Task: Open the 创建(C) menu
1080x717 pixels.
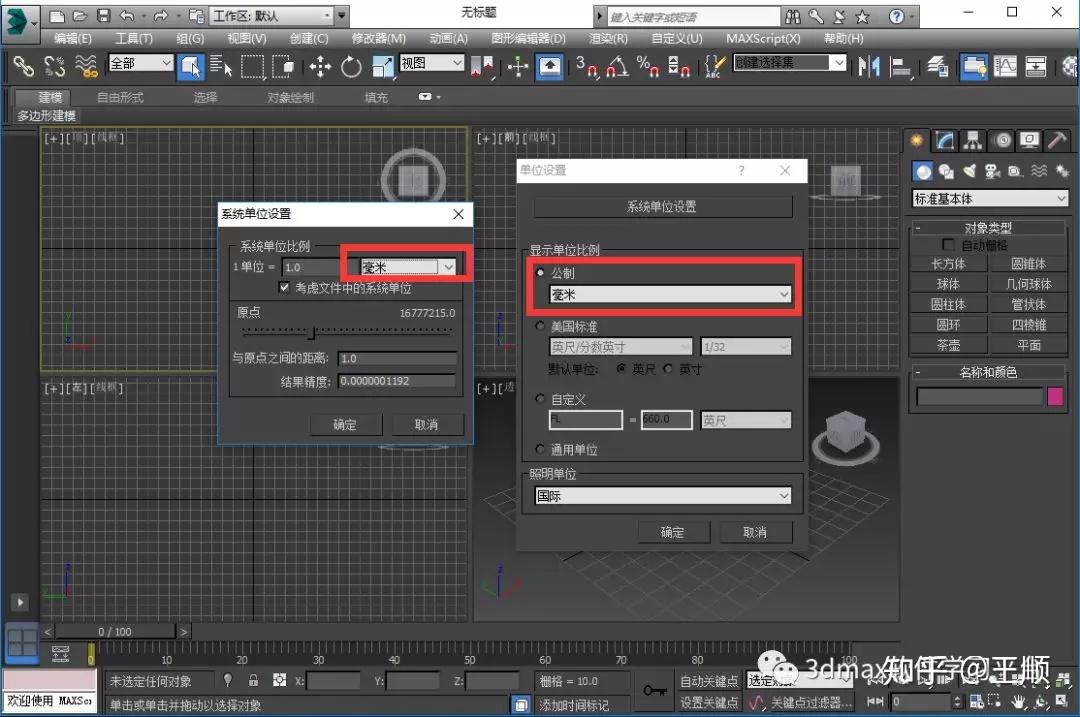Action: point(309,39)
